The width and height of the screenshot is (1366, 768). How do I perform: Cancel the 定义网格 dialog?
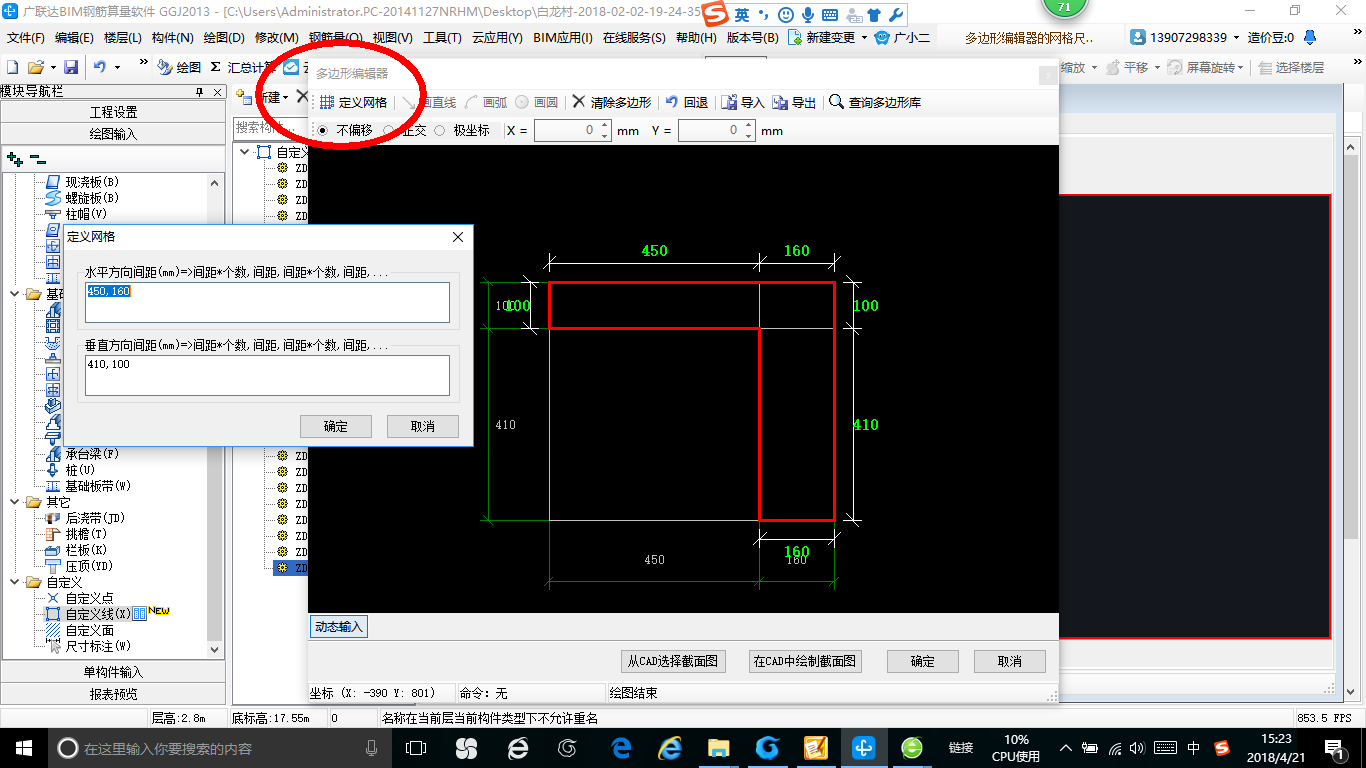(423, 426)
